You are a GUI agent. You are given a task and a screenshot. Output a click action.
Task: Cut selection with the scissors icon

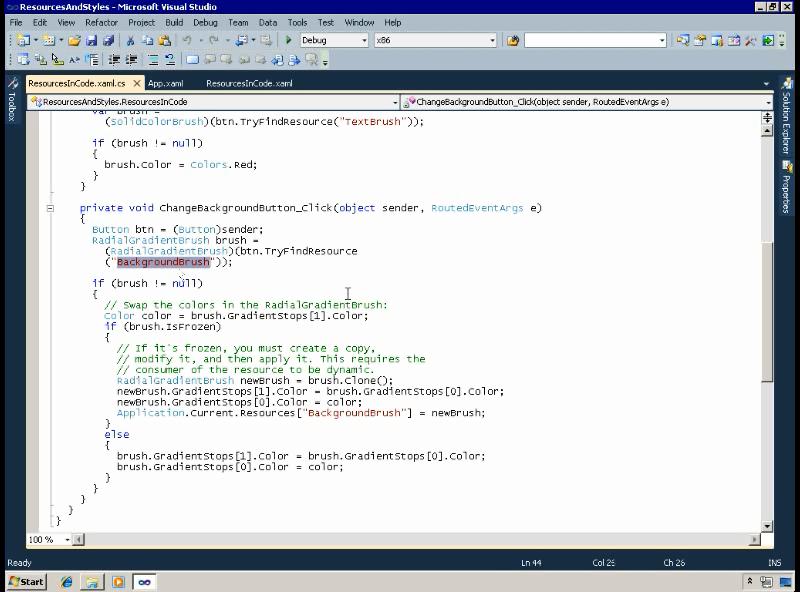tap(131, 40)
